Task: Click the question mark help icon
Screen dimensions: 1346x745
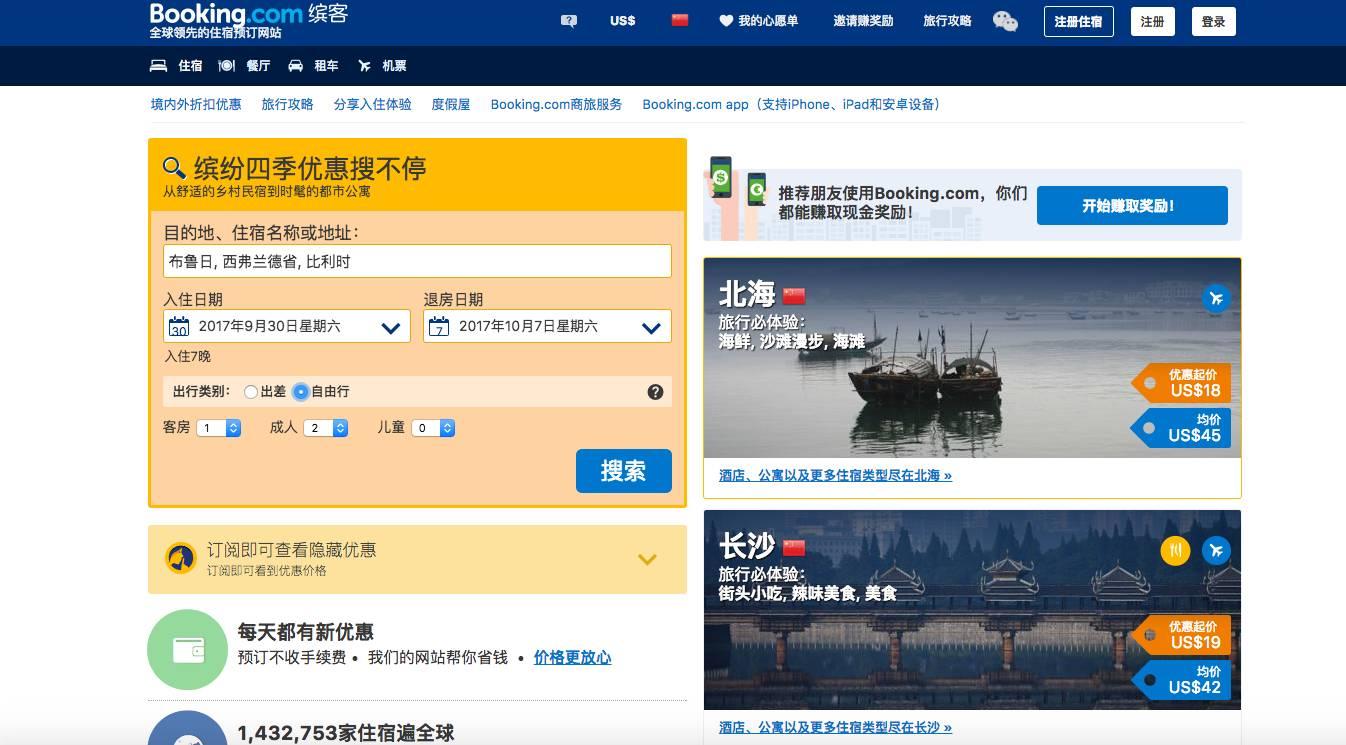Action: [x=655, y=392]
